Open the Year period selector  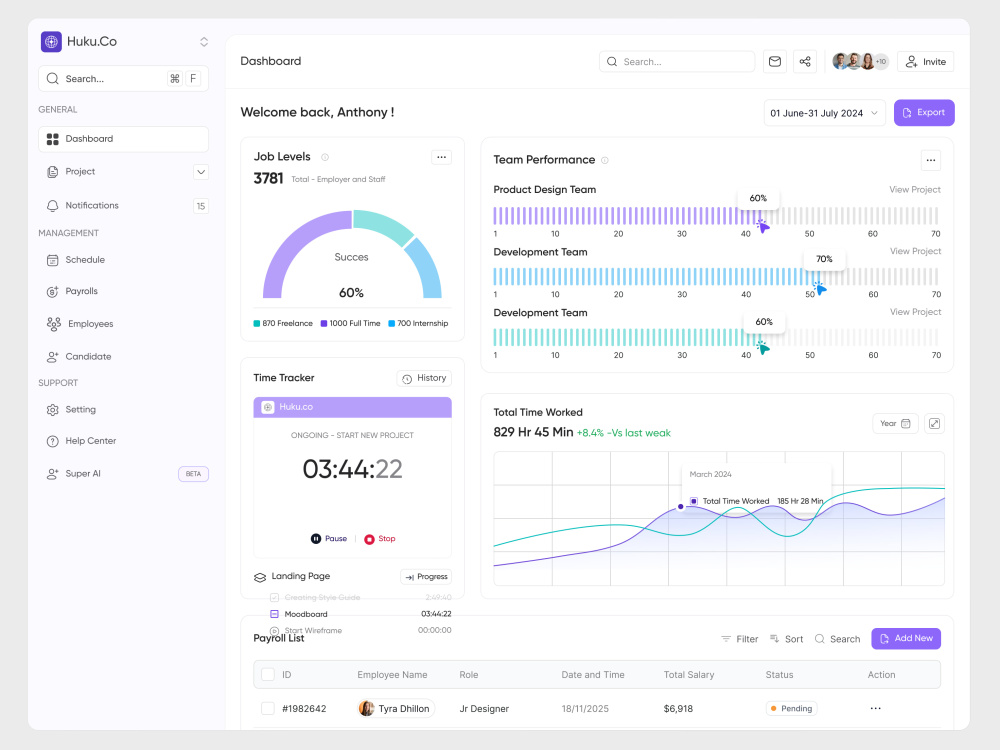pos(895,423)
